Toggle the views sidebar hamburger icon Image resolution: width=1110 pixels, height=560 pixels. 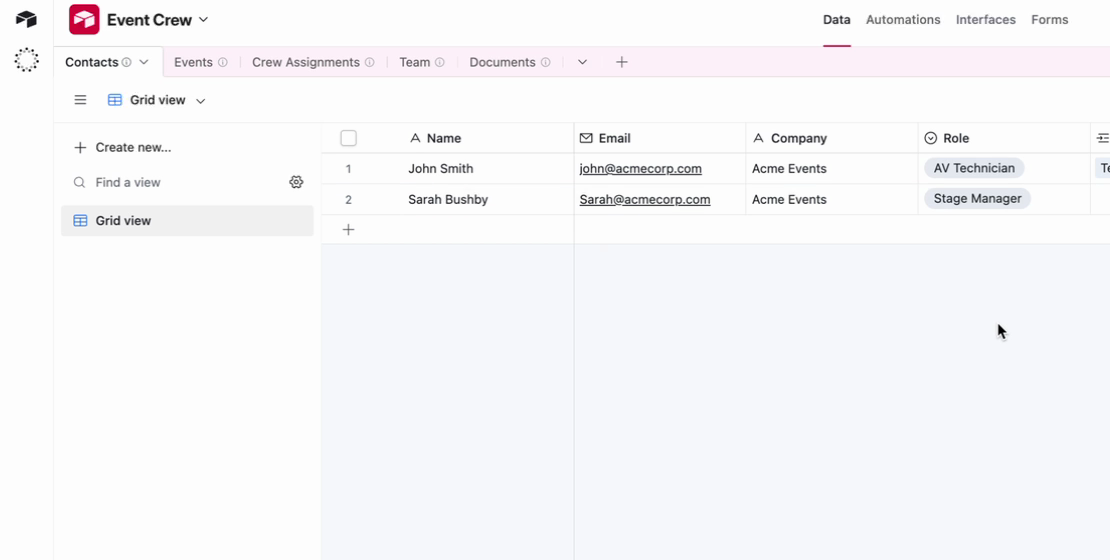pyautogui.click(x=81, y=100)
